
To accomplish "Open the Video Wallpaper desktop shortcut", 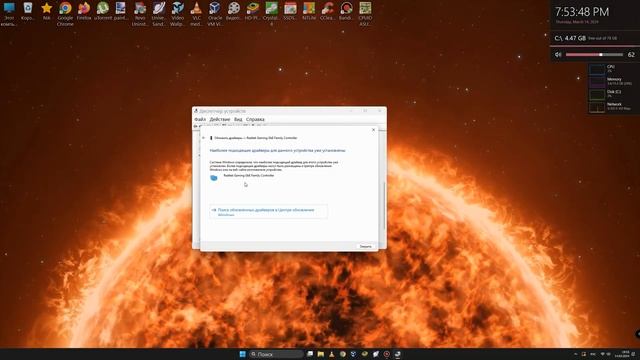I will click(177, 13).
